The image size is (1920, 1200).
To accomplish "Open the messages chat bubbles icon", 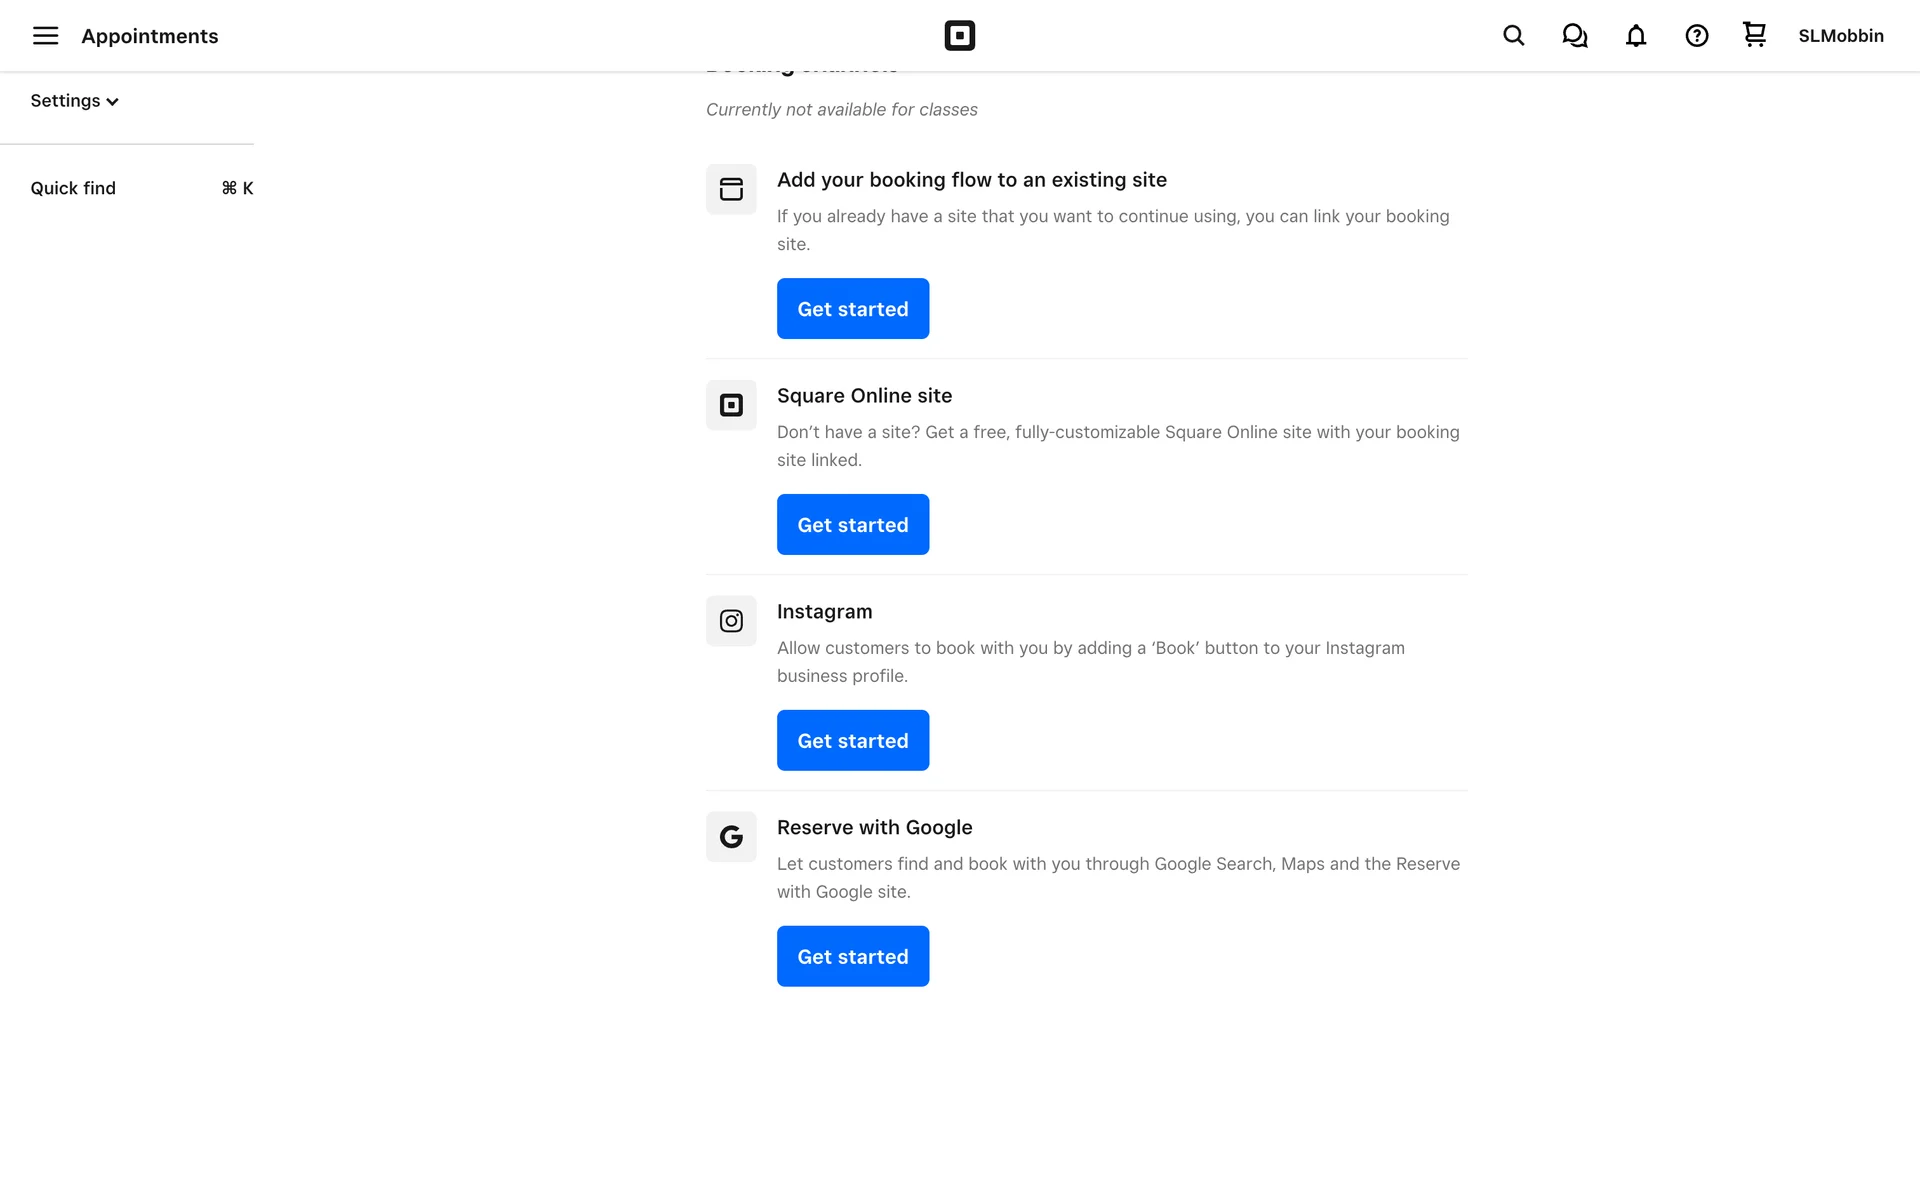I will 1574,36.
